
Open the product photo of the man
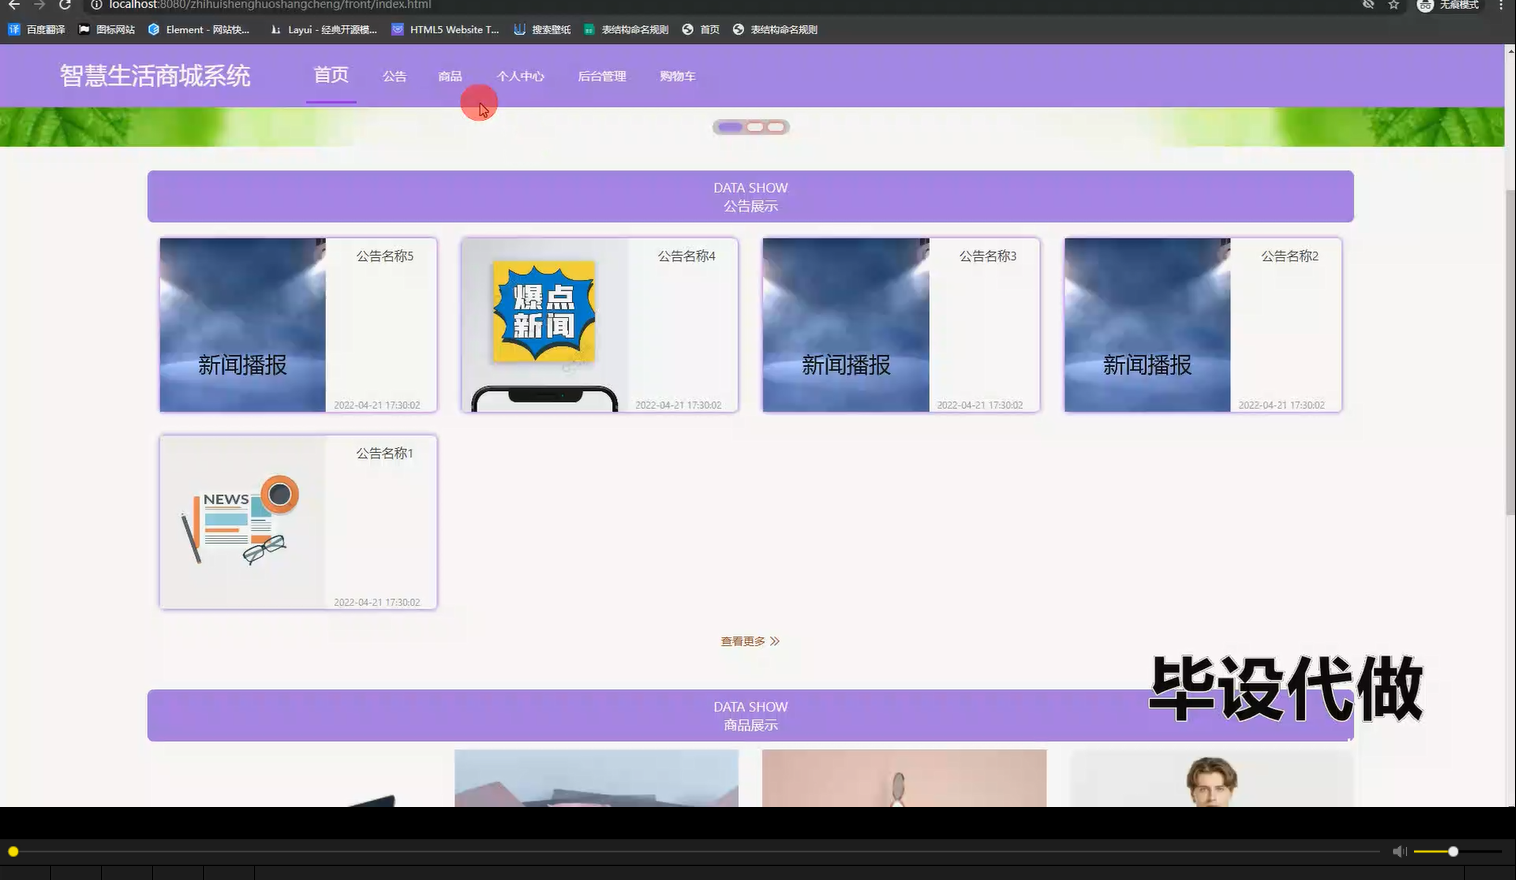coord(1212,779)
